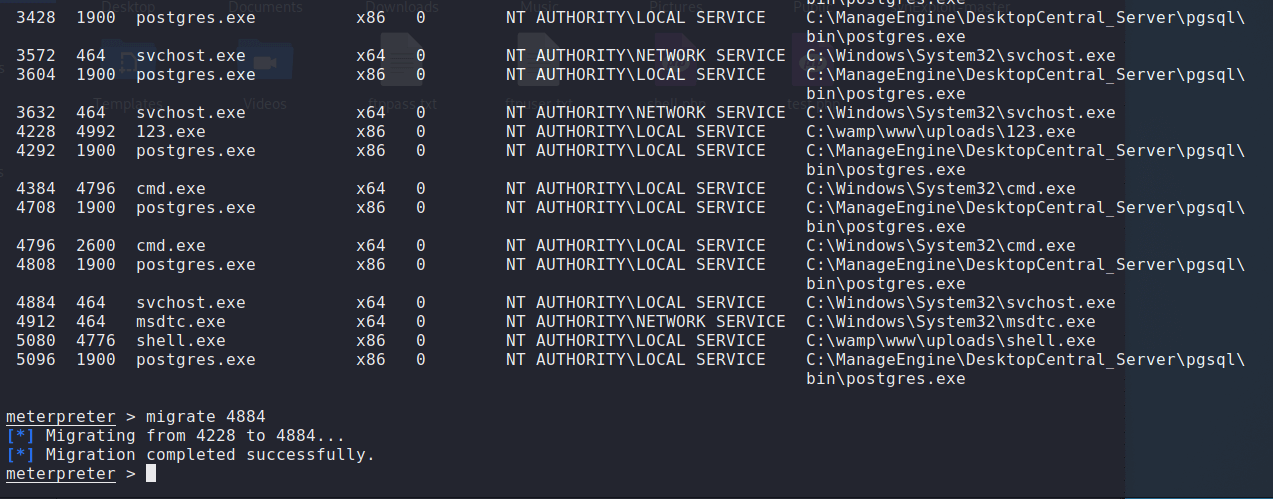
Task: Click PID 3428 in the first postgres.exe row
Action: pyautogui.click(x=36, y=18)
